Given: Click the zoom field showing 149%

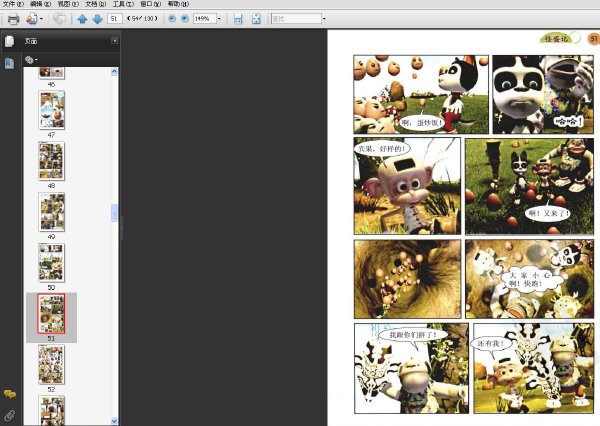Looking at the screenshot, I should pos(204,18).
